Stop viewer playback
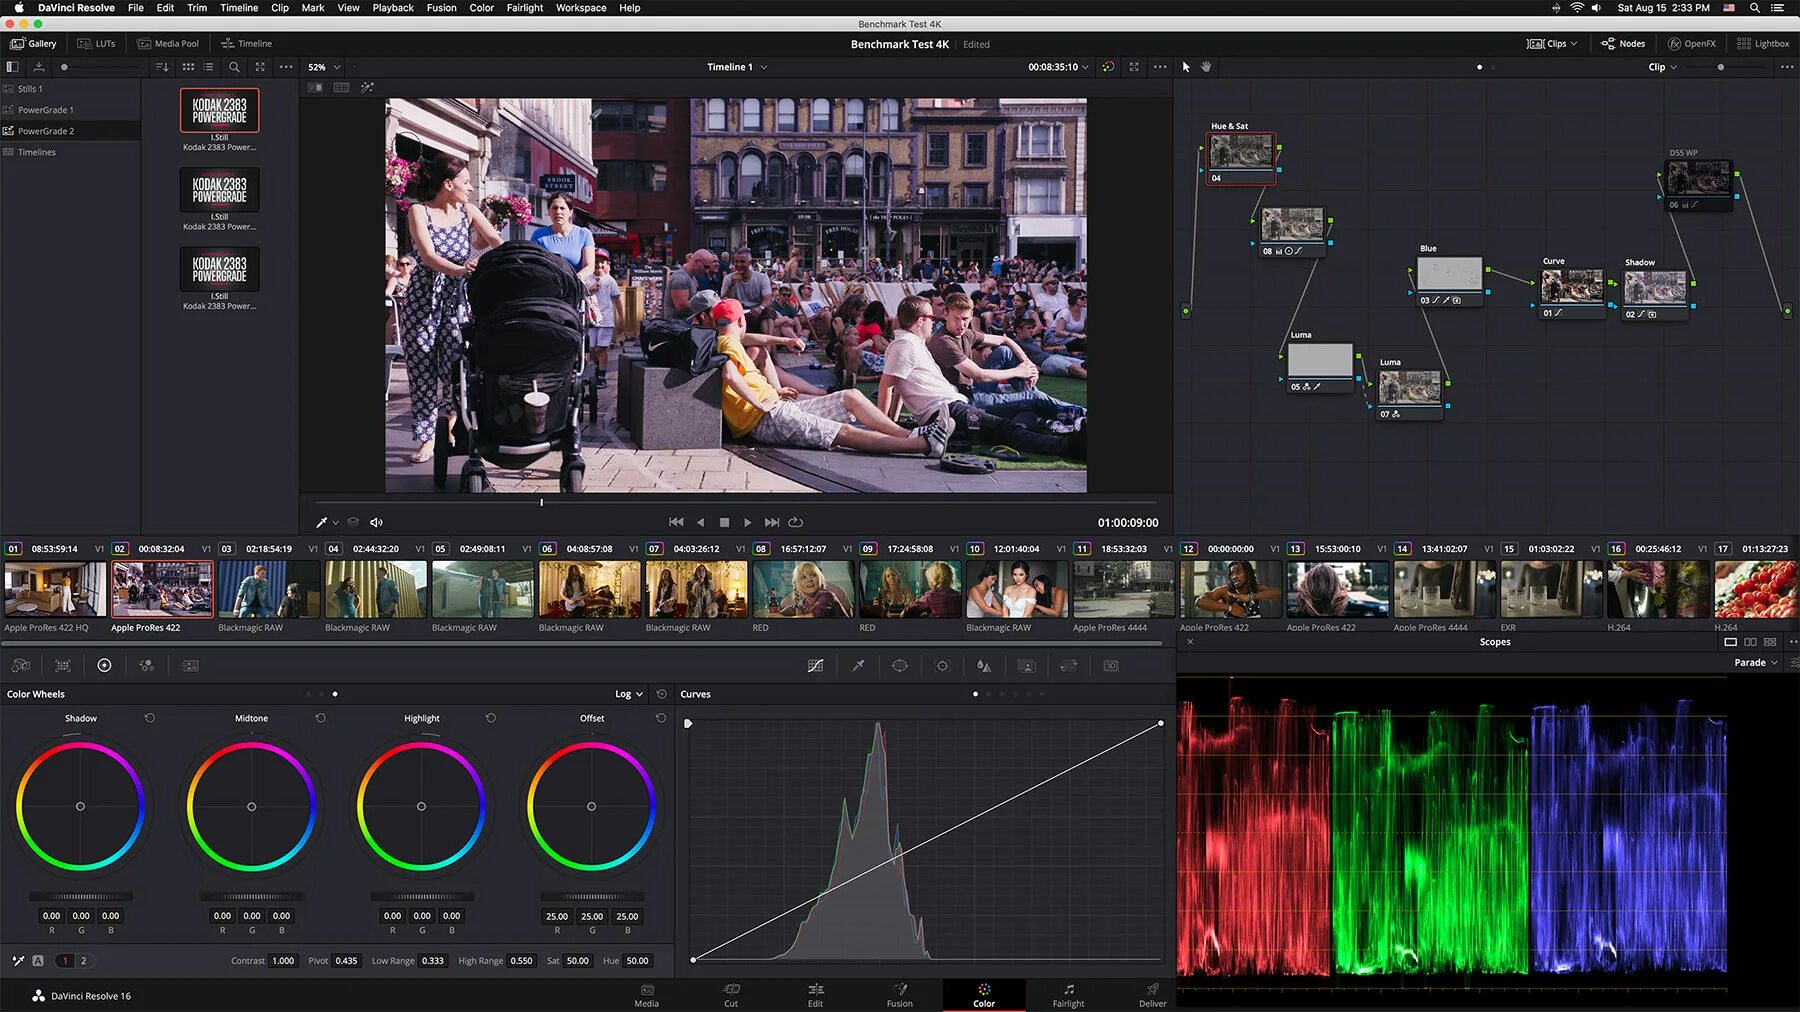Viewport: 1800px width, 1012px height. [x=724, y=522]
